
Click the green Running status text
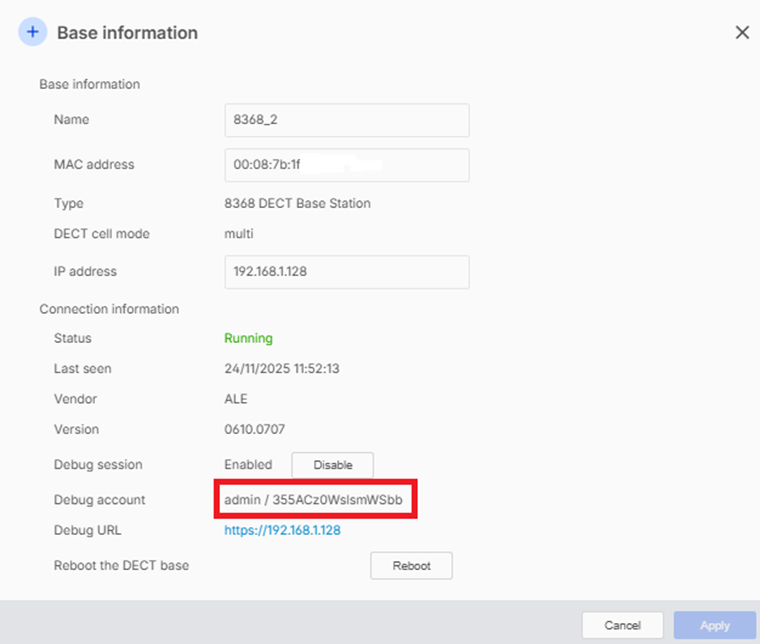pyautogui.click(x=248, y=339)
